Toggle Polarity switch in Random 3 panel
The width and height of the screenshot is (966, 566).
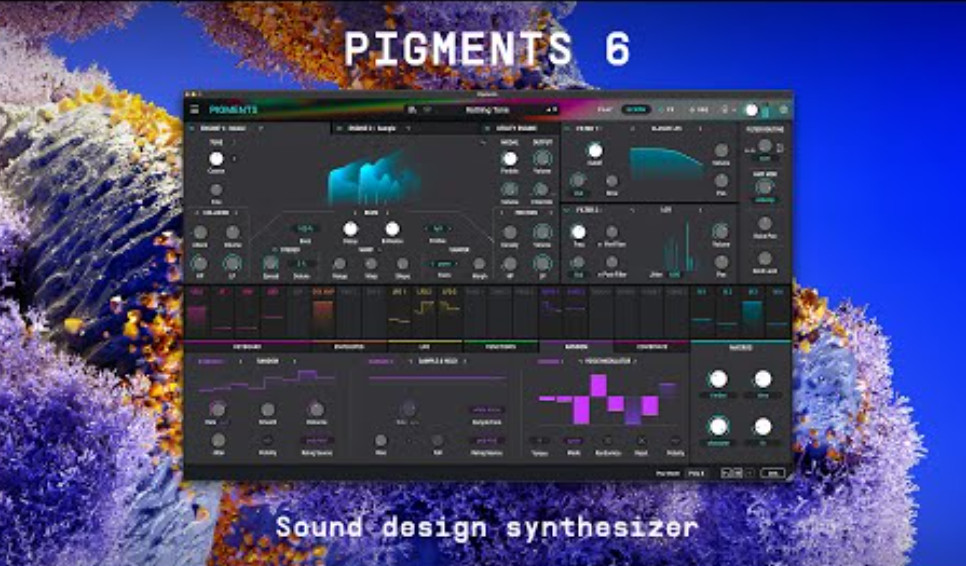coord(675,440)
